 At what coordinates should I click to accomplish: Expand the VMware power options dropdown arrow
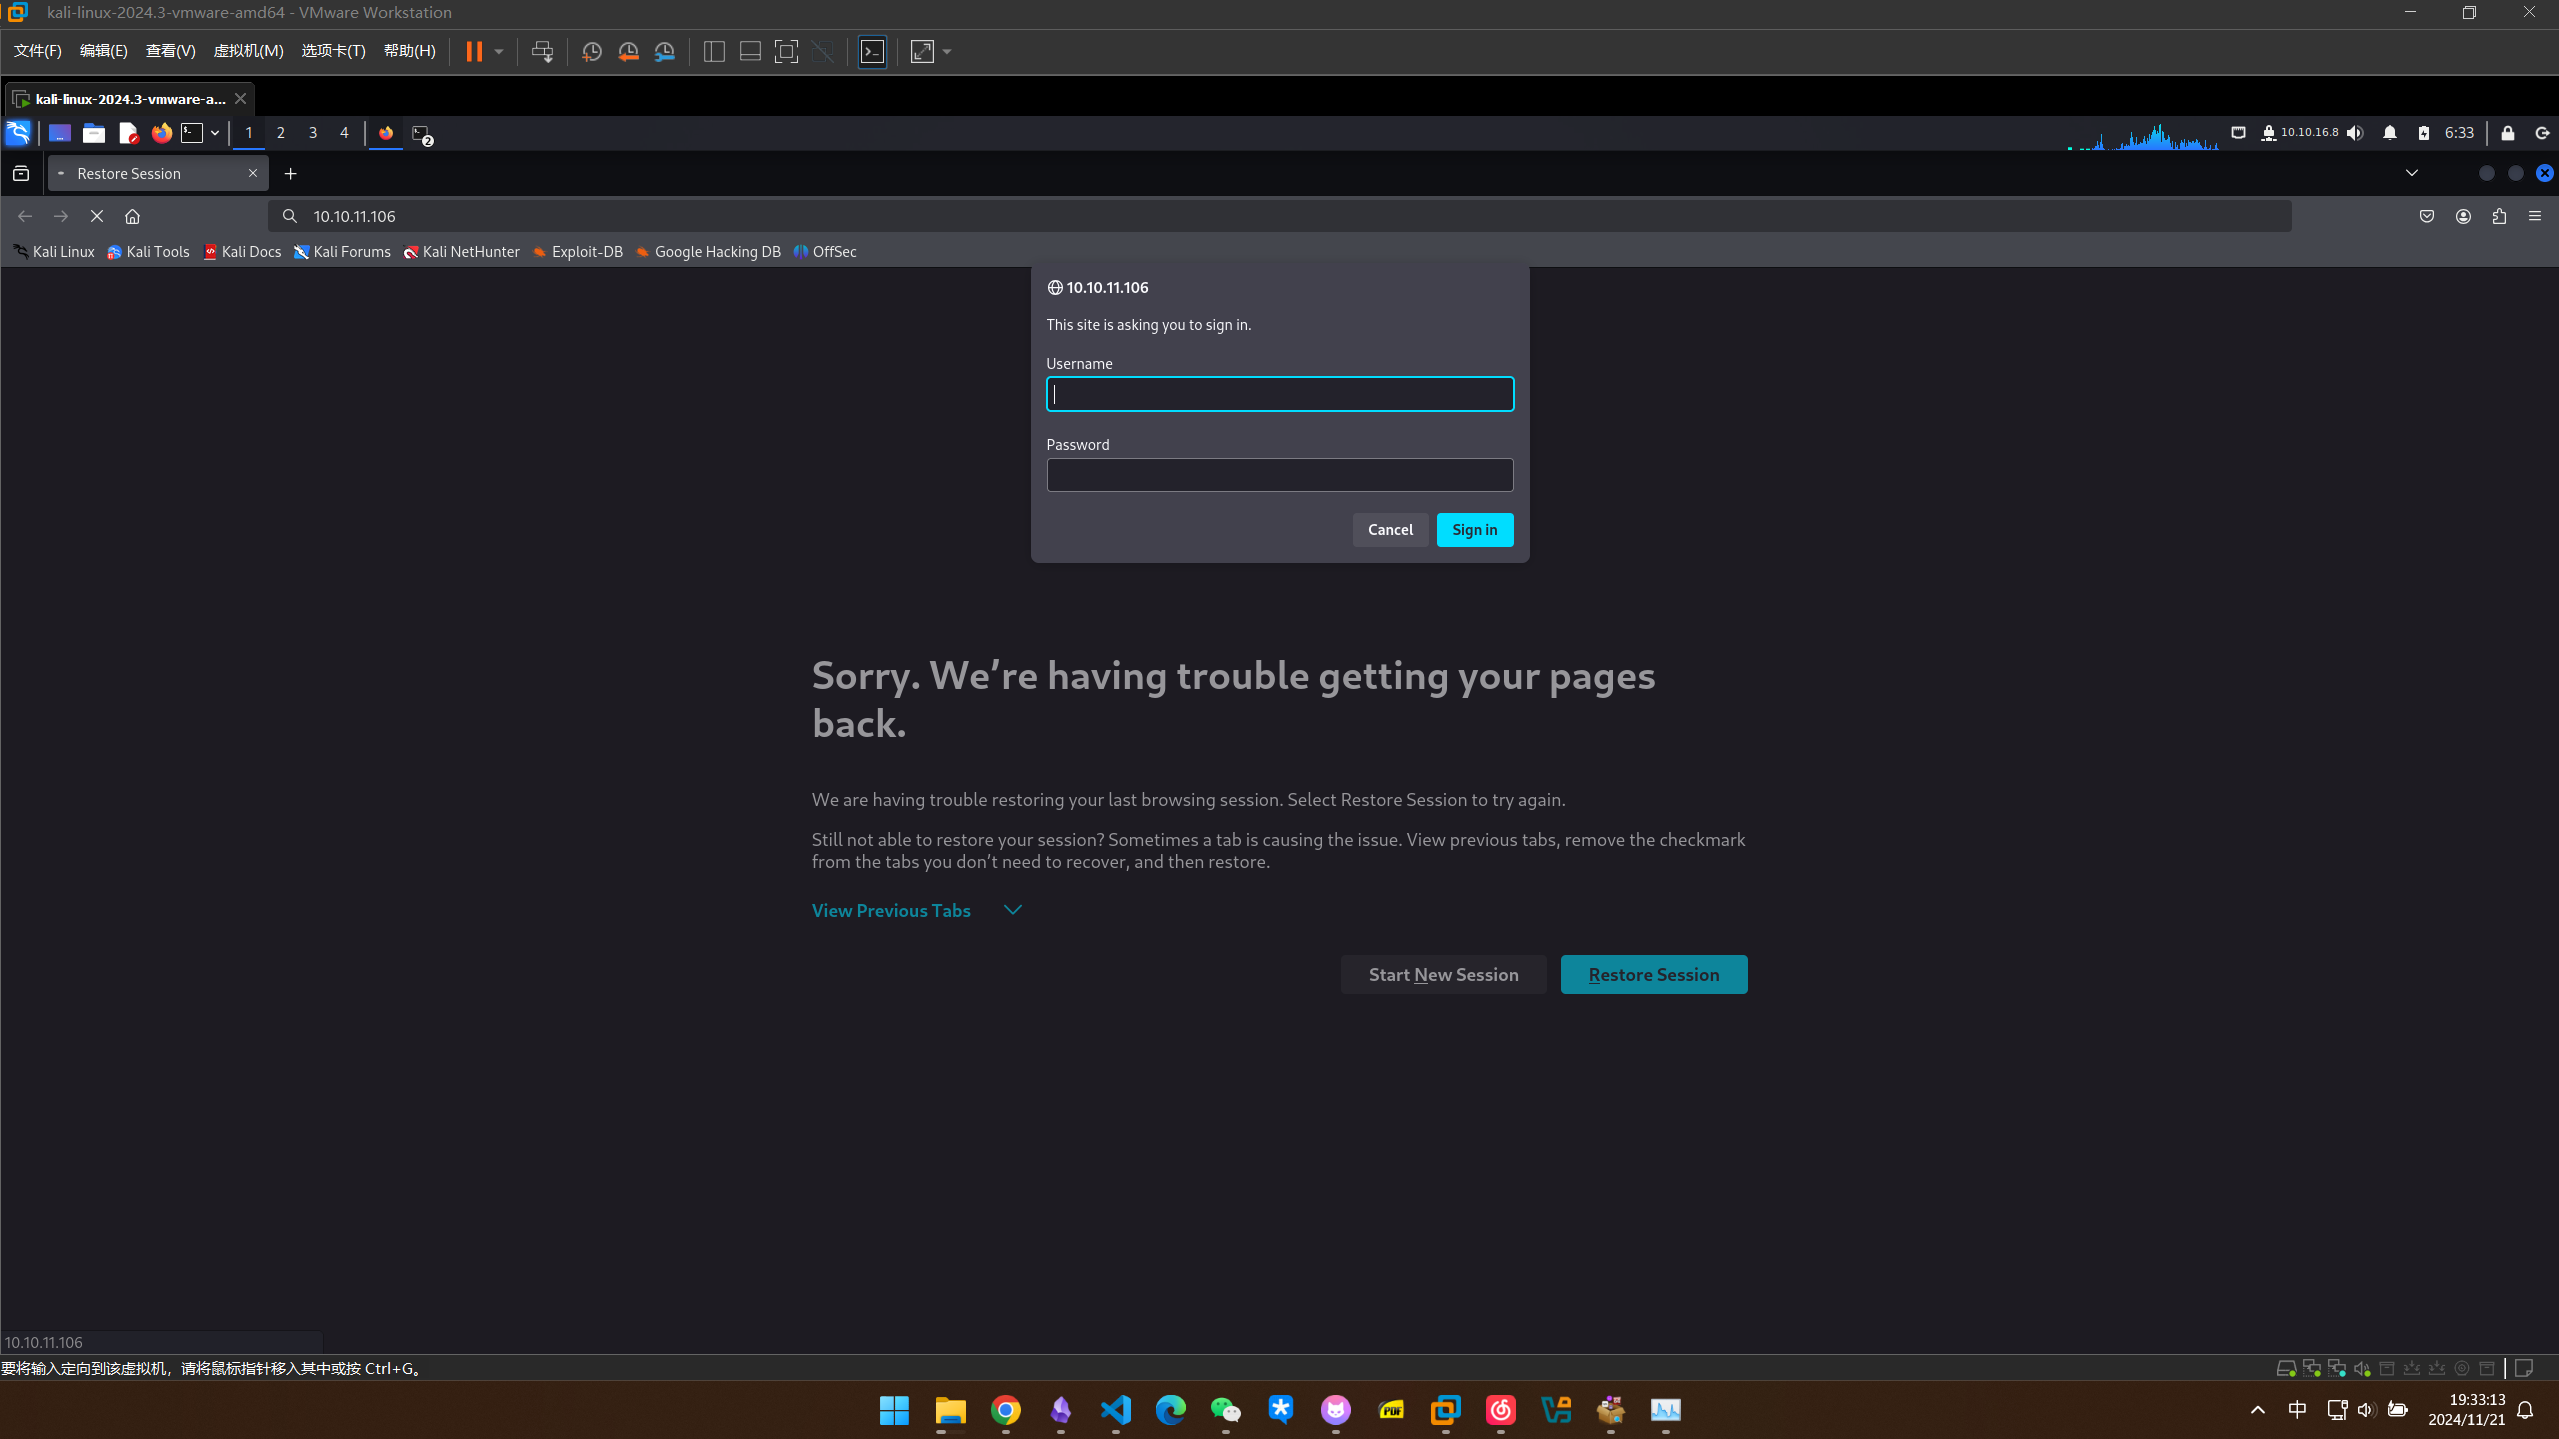[x=499, y=52]
